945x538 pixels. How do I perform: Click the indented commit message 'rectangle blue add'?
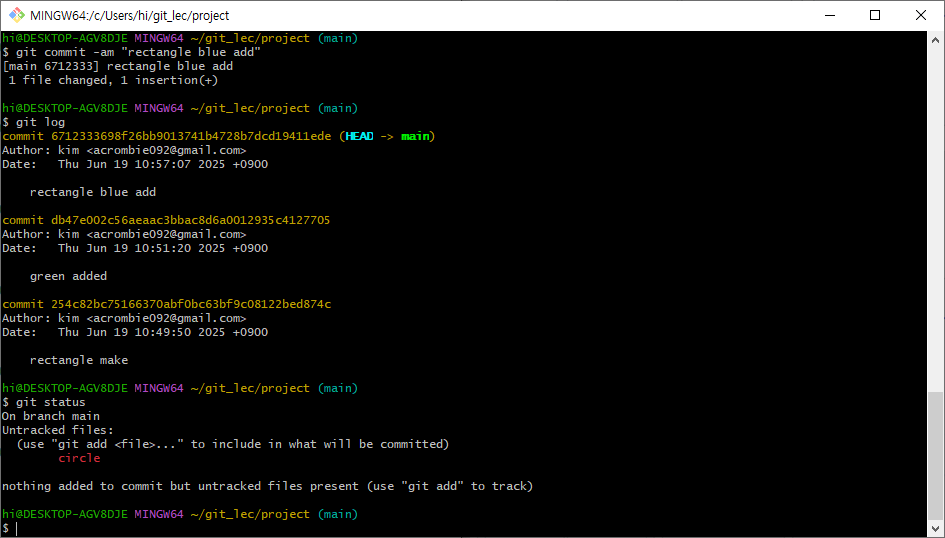point(93,192)
